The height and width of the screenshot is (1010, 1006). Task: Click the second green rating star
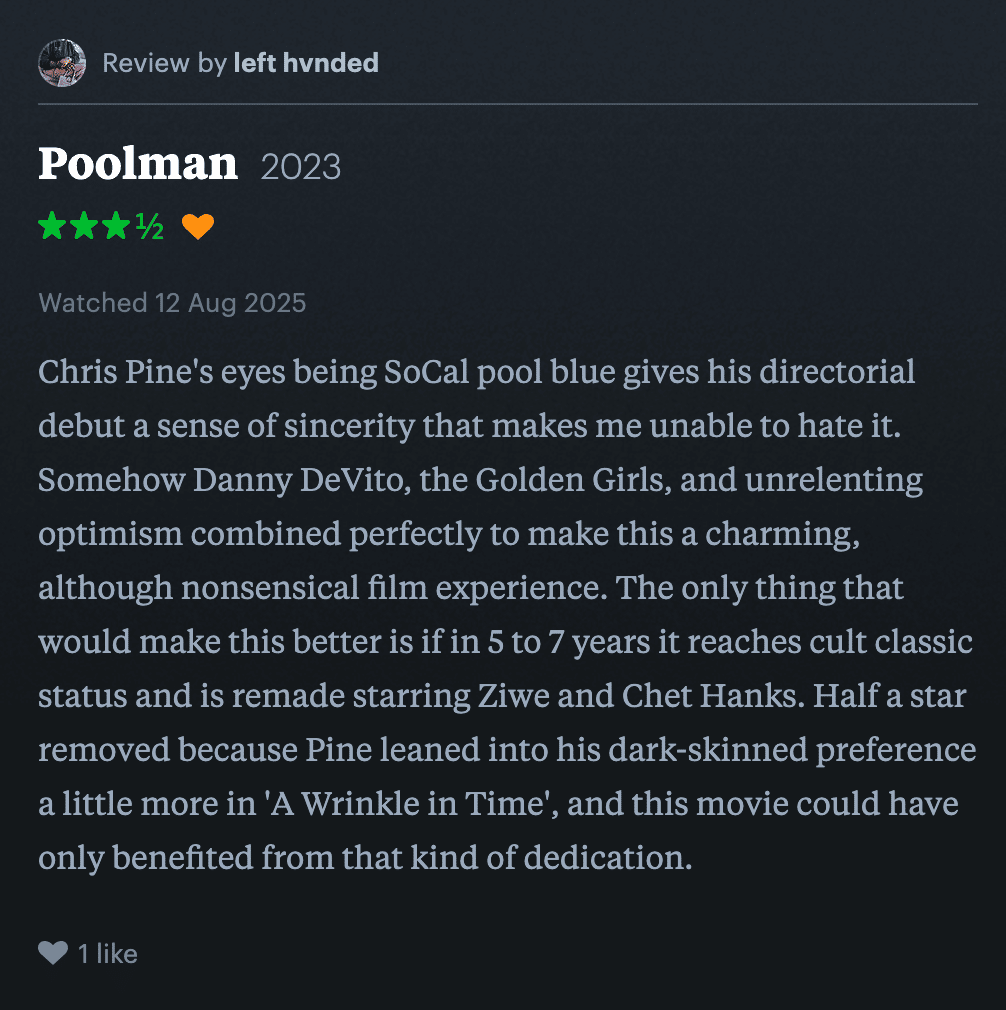point(85,227)
